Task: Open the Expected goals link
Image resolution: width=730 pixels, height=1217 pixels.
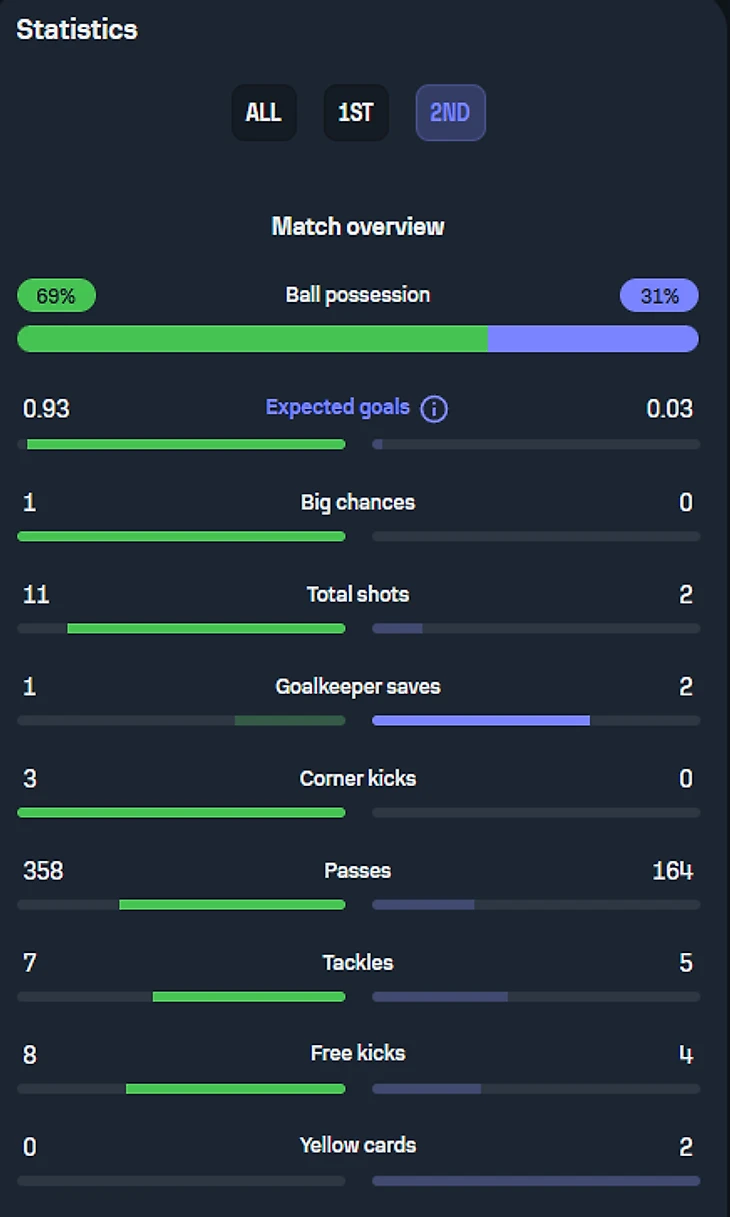Action: 338,407
